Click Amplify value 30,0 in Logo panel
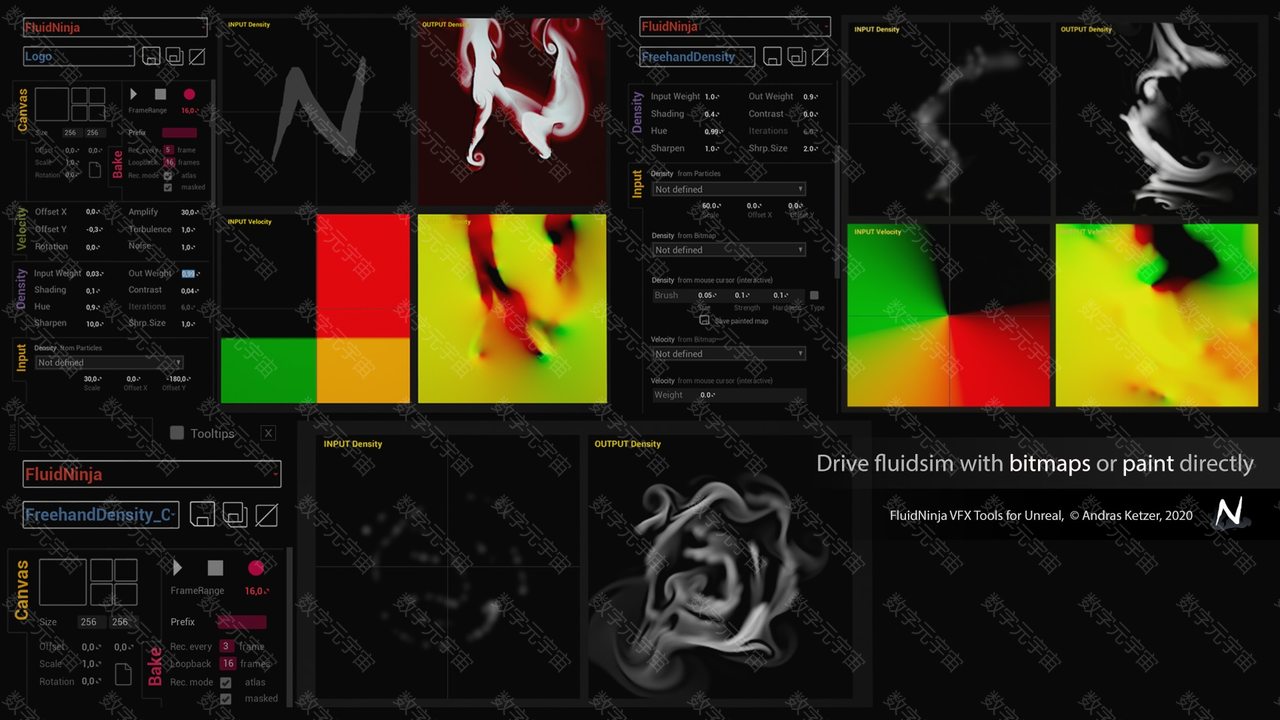1280x720 pixels. click(188, 212)
